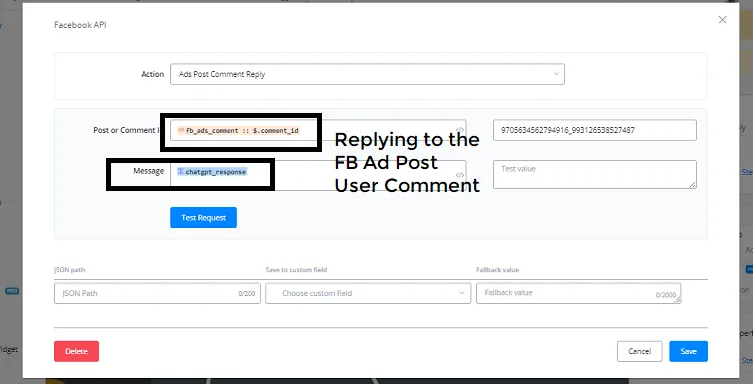Close the Facebook API dialog

coord(722,20)
